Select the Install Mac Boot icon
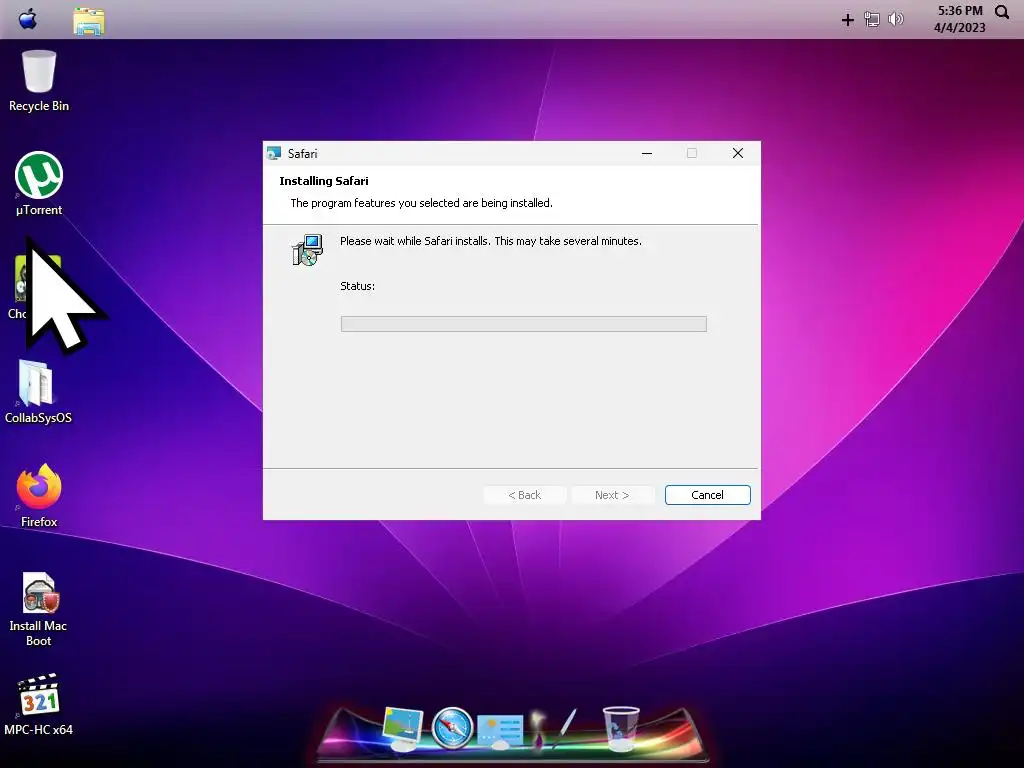Screen dimensions: 1024x768 coord(39,609)
